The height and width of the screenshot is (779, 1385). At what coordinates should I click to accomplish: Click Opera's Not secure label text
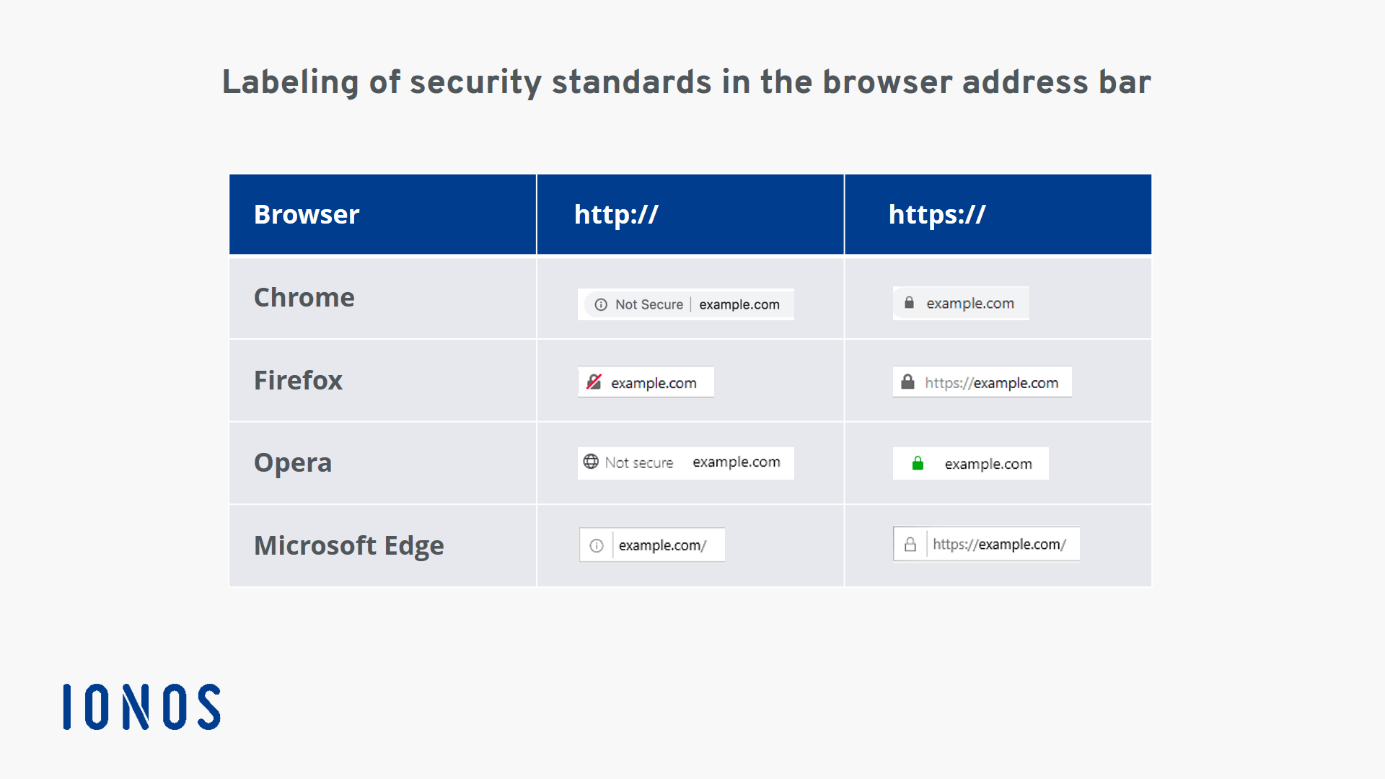tap(639, 463)
